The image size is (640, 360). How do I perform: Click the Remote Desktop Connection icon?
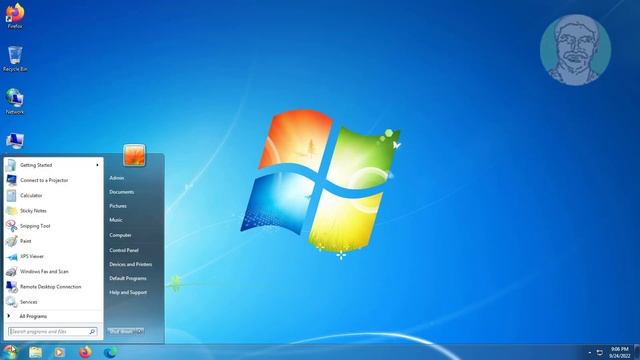tap(11, 287)
